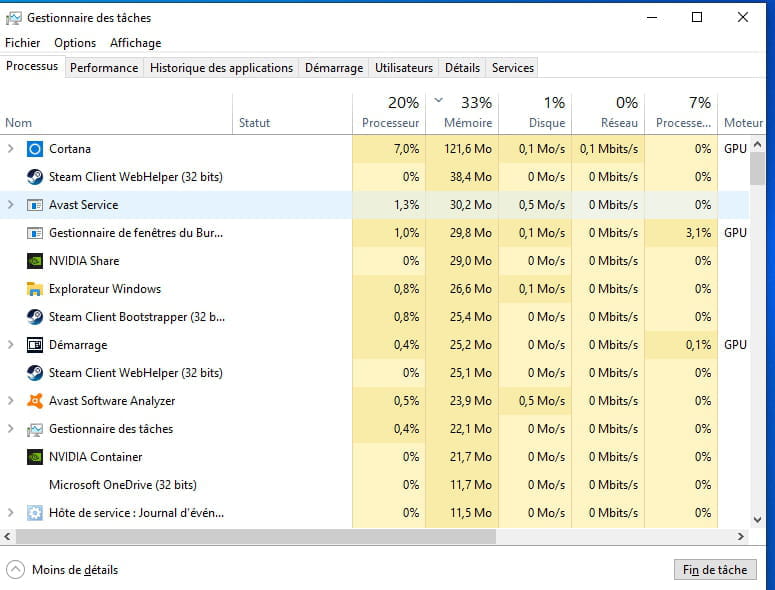
Task: Click the vertical scrollbar down arrow
Action: tap(757, 520)
